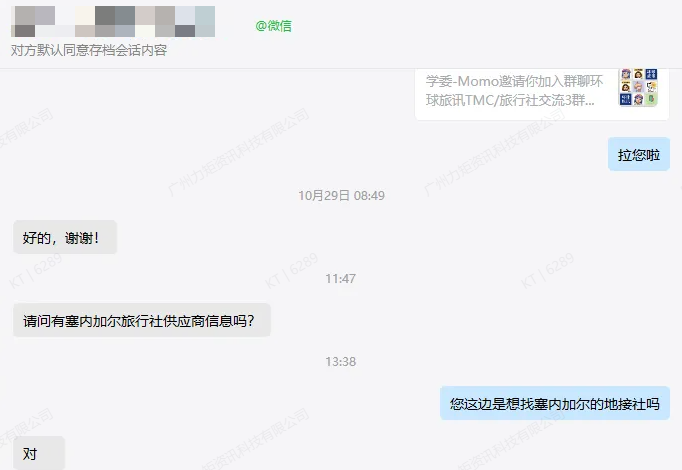Image resolution: width=682 pixels, height=470 pixels.
Task: Open the group avatar thumbnail in invite card
Action: 638,87
